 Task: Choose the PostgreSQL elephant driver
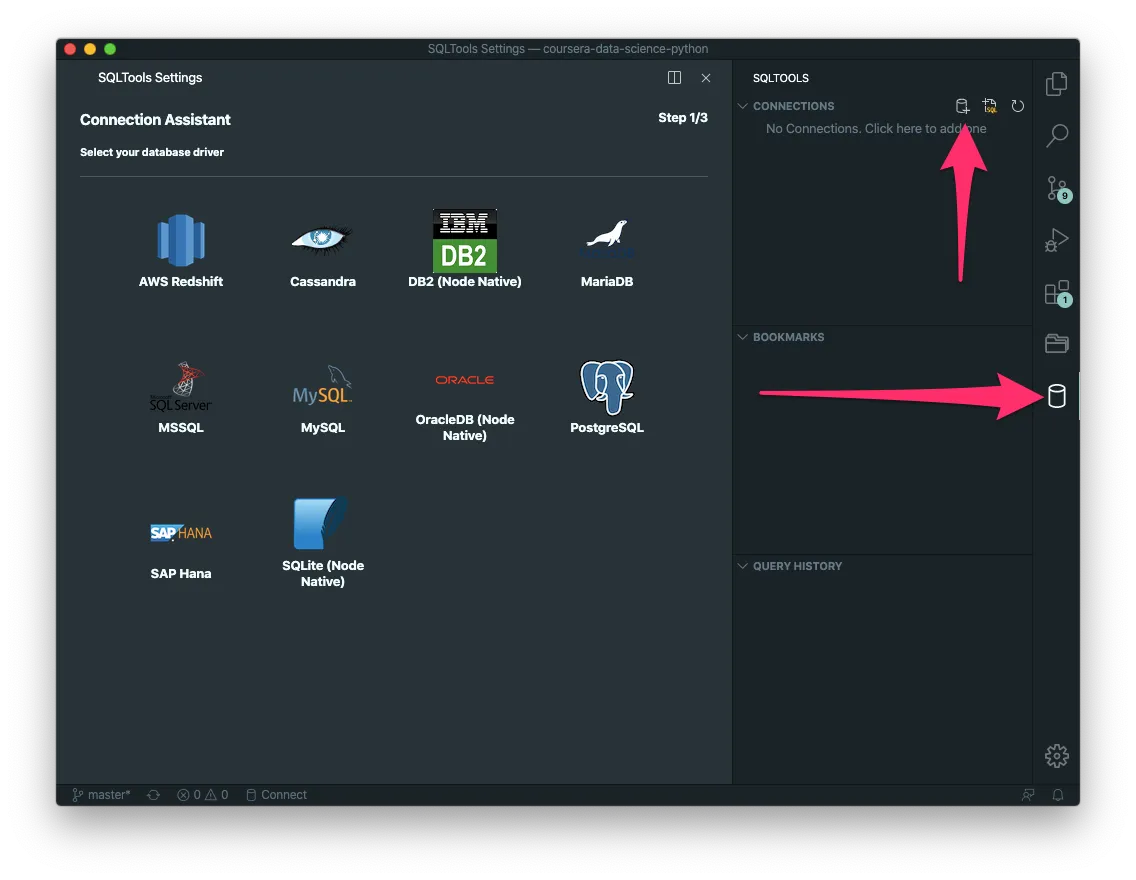click(x=606, y=397)
